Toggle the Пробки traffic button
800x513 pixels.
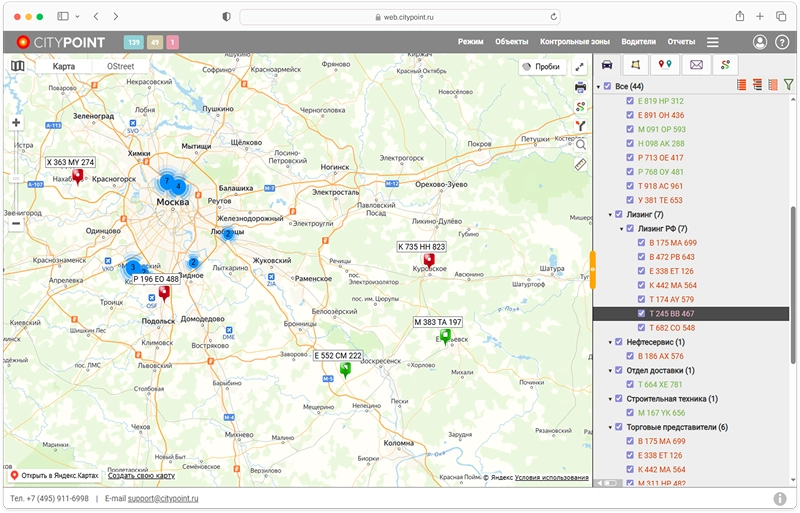[x=540, y=66]
